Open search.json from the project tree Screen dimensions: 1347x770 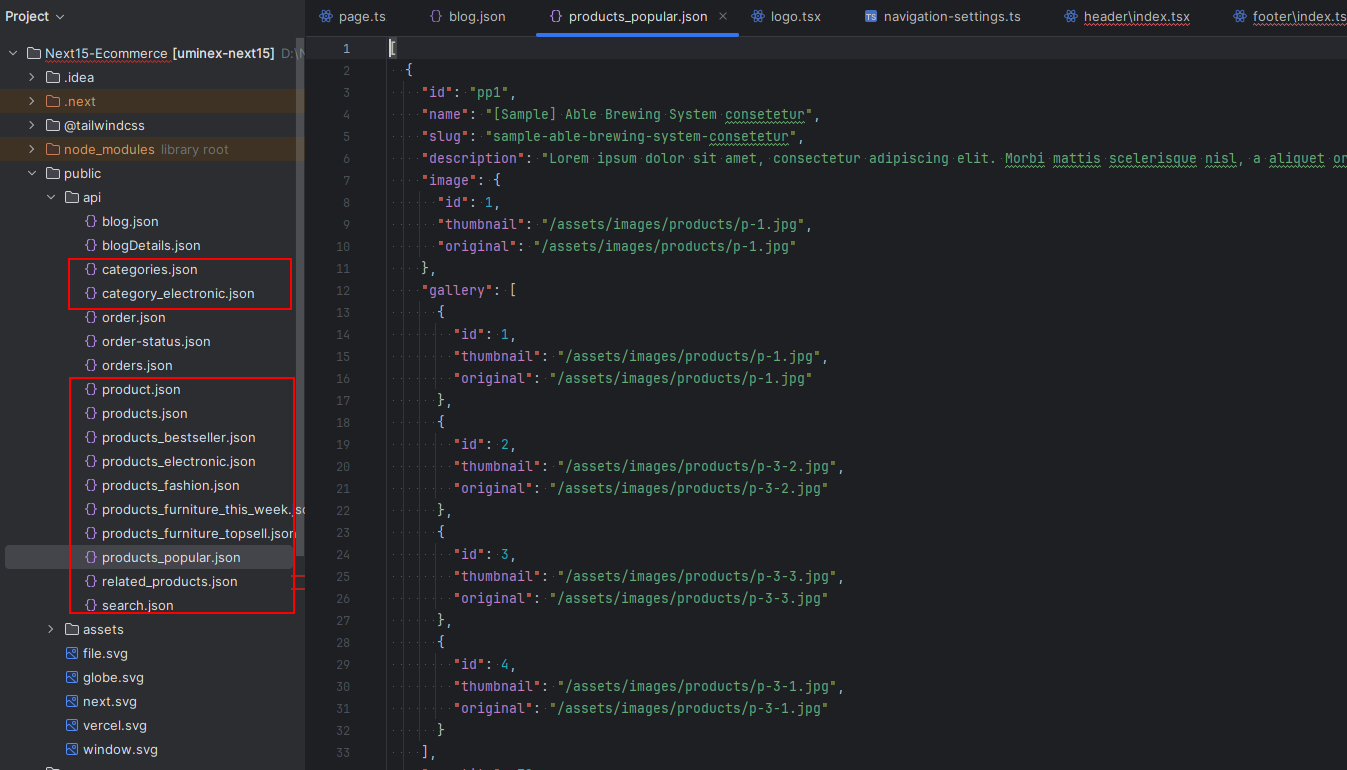coord(137,605)
